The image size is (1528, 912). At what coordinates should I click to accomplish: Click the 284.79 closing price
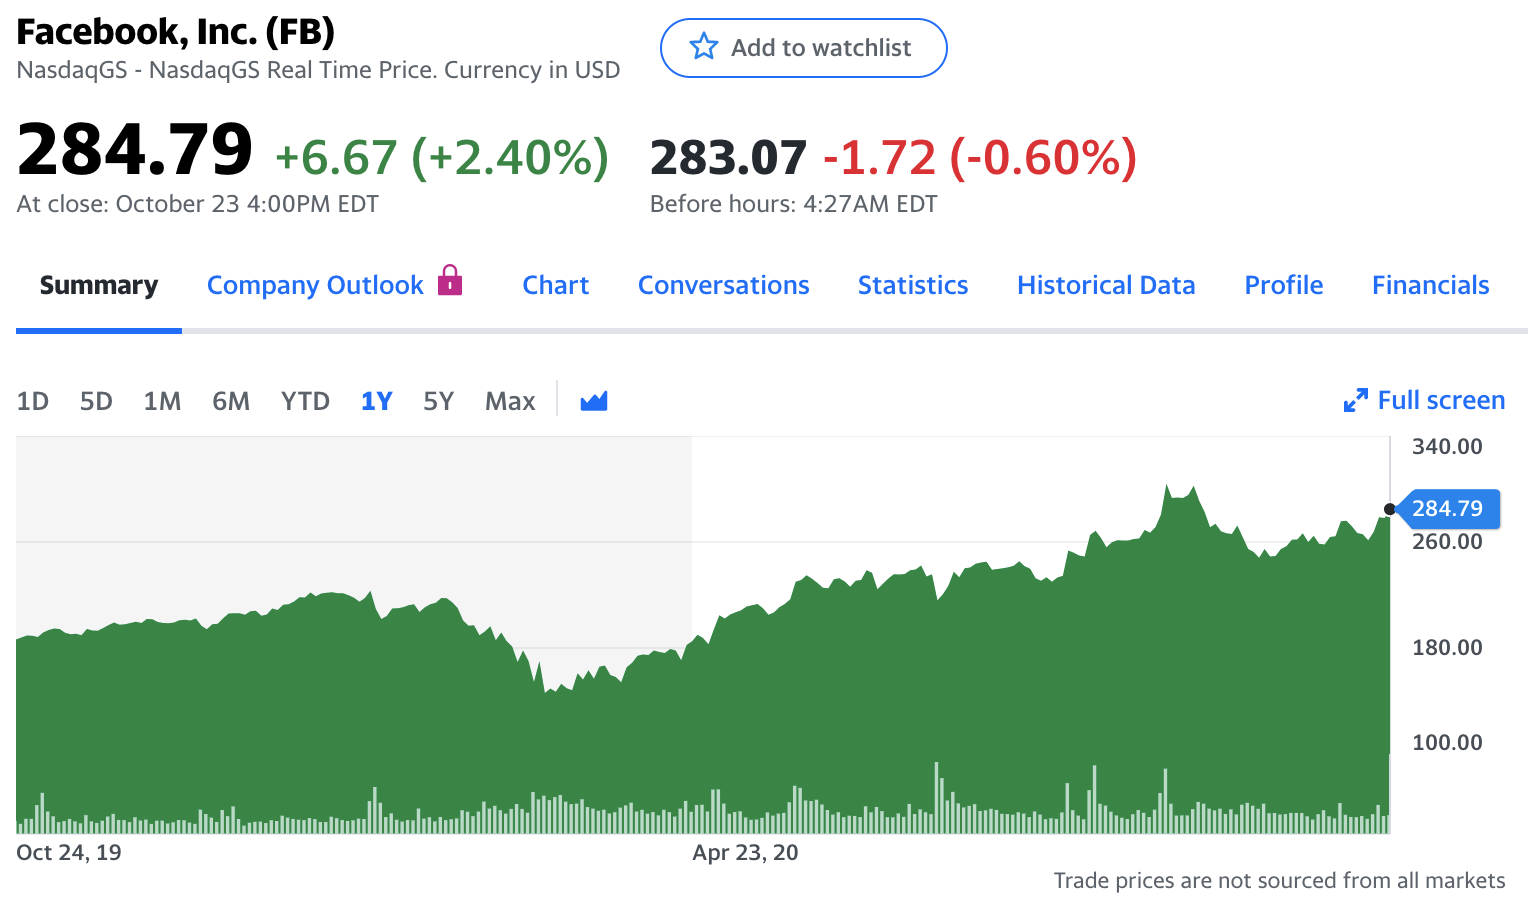pos(135,150)
